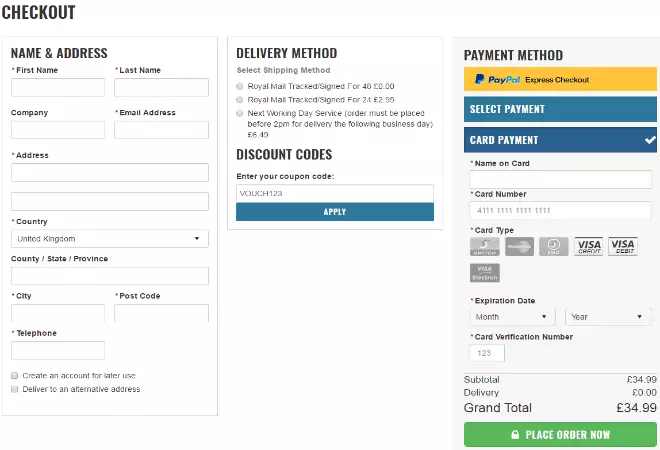Click the Card Payment checkmark icon
660x450 pixels.
[x=650, y=140]
